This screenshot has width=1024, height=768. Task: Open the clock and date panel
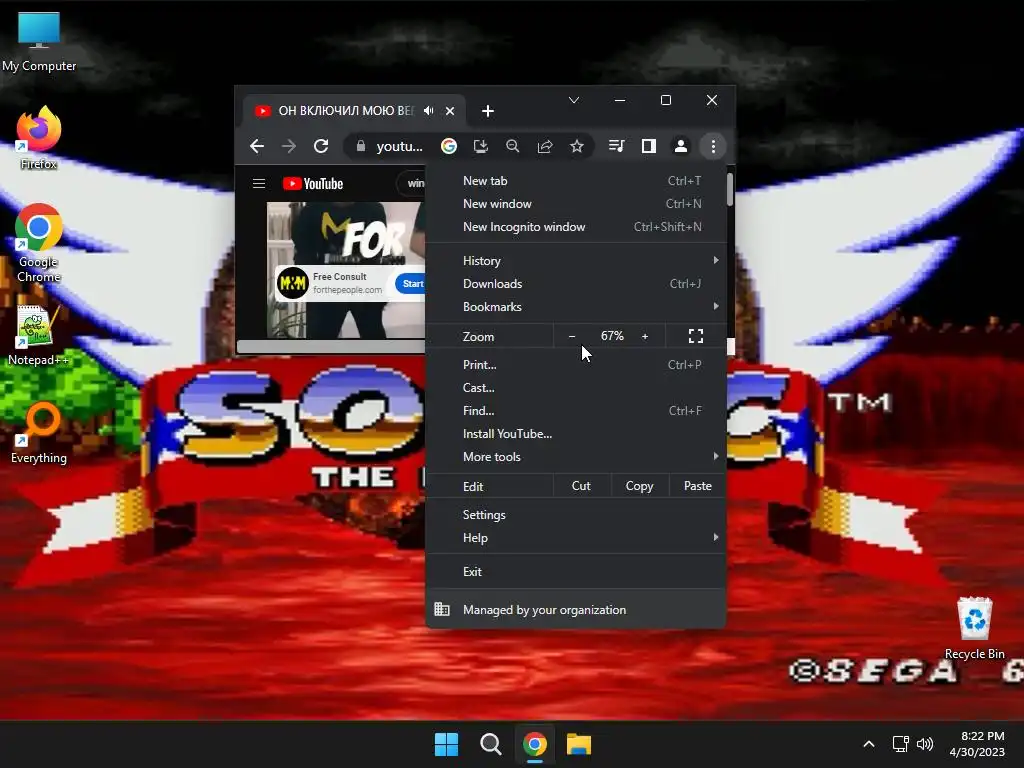(x=978, y=744)
